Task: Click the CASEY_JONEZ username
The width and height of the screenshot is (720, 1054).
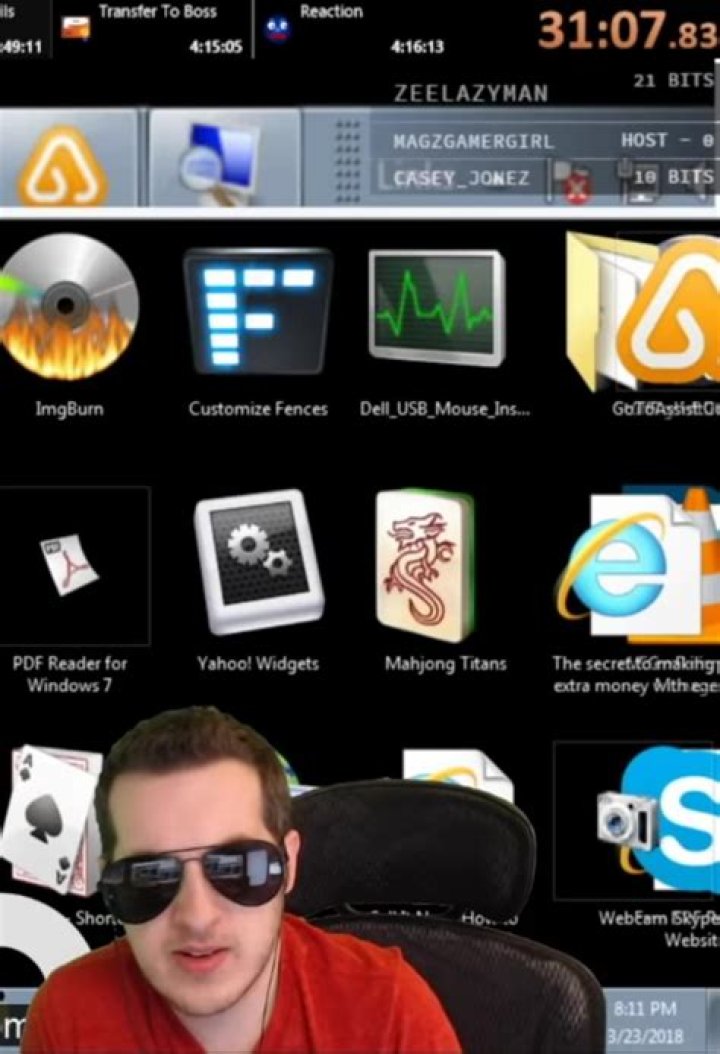Action: (x=461, y=178)
